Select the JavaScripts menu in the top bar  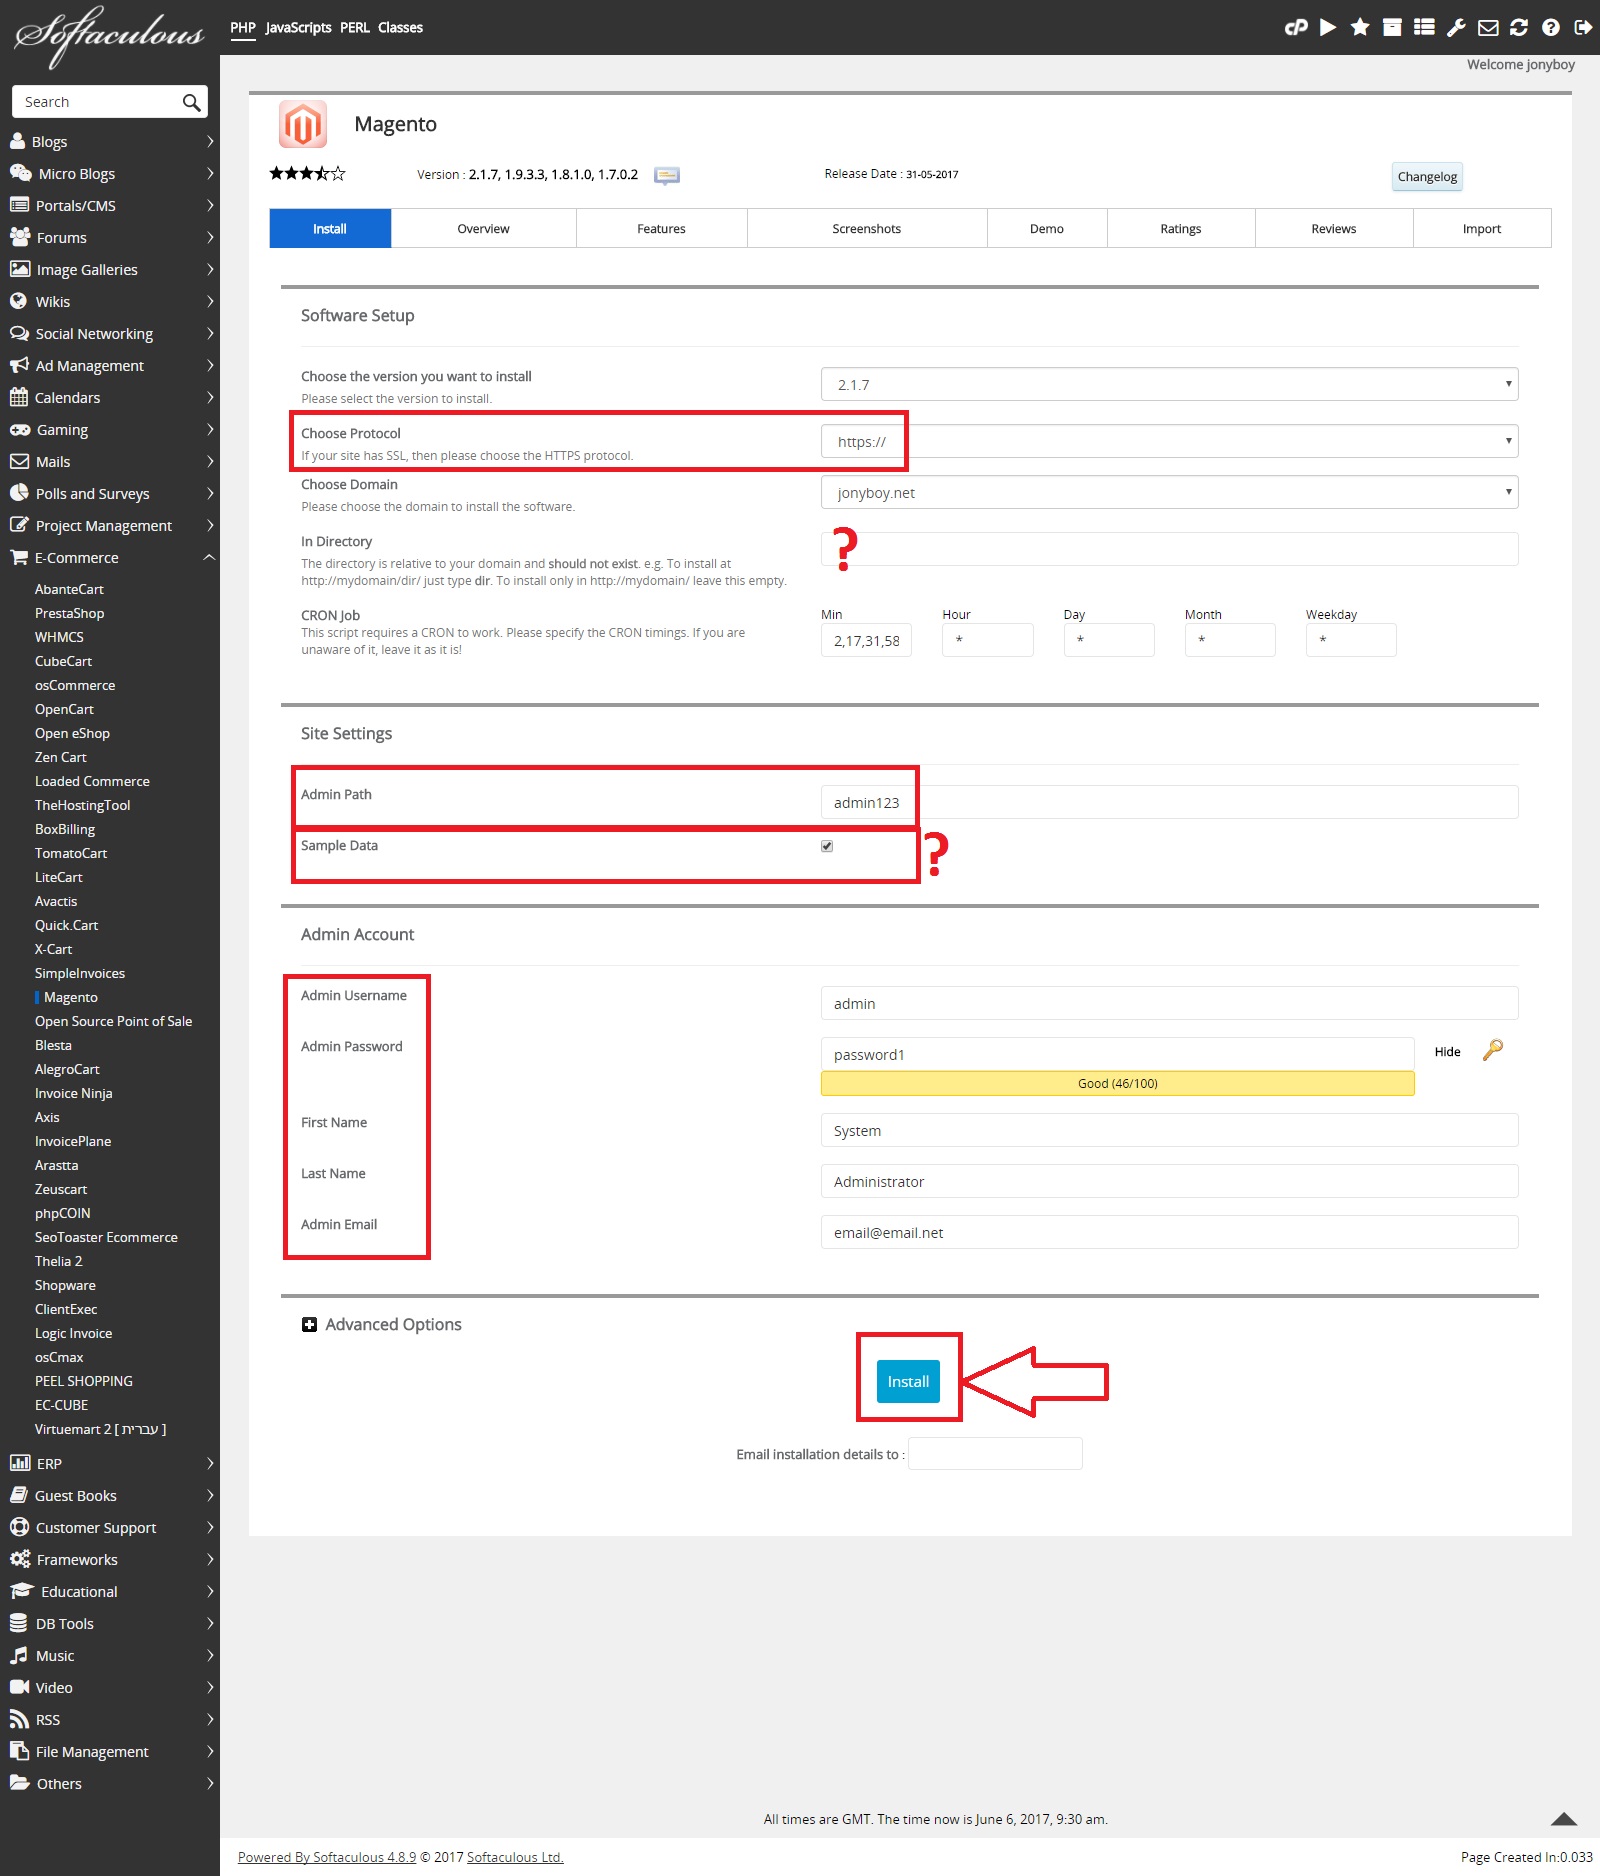click(x=298, y=28)
